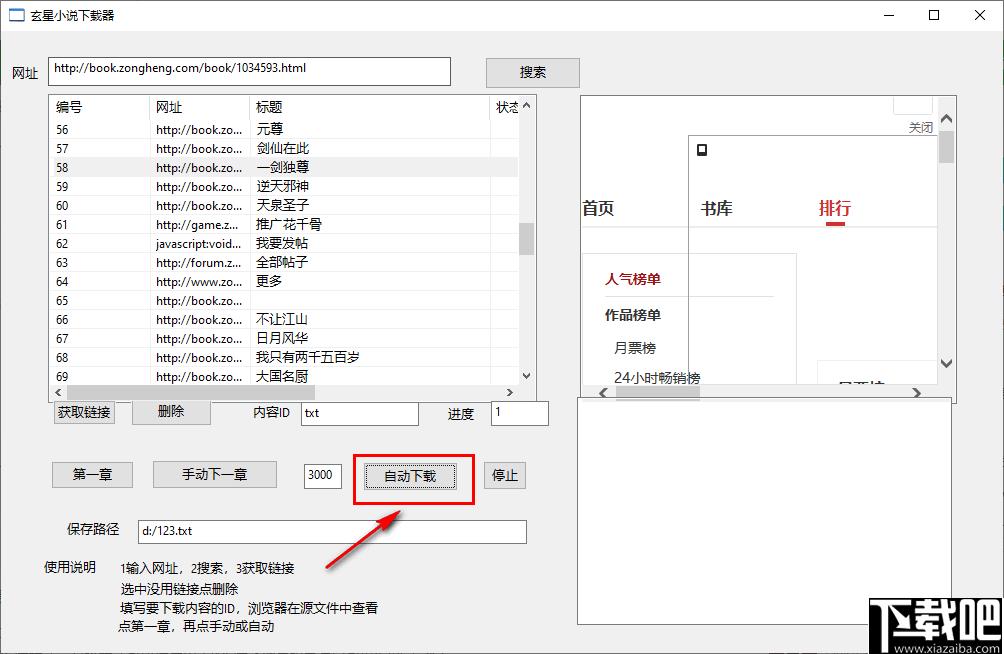Click the 停止 button
The width and height of the screenshot is (1004, 654).
[505, 476]
